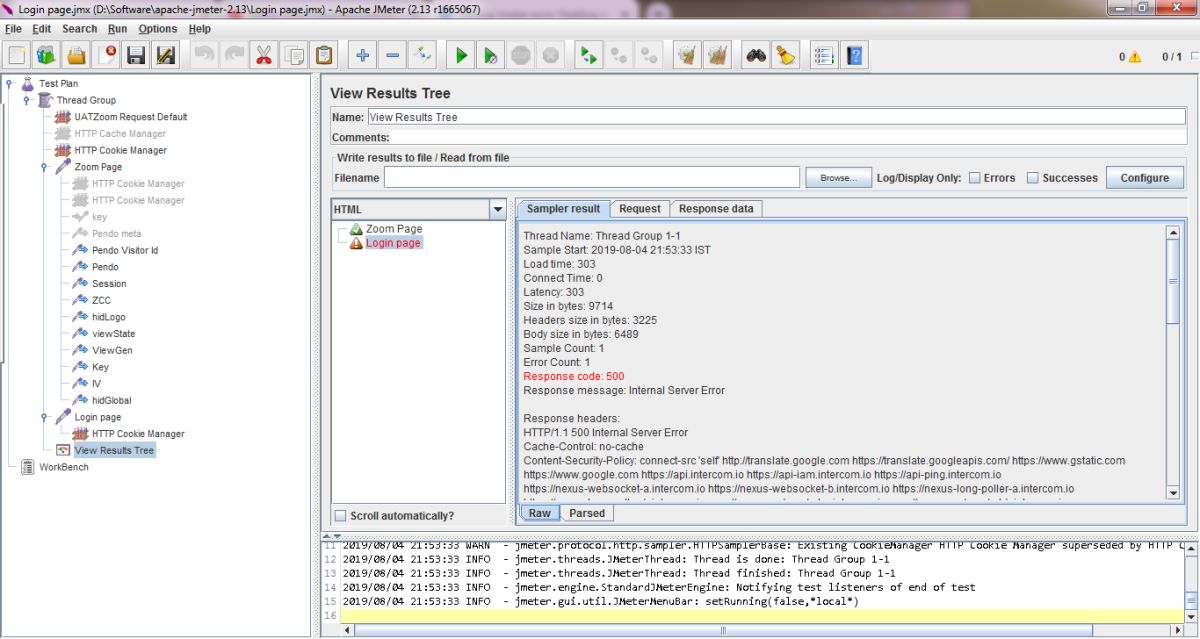Select View Results Tree in tree

114,451
